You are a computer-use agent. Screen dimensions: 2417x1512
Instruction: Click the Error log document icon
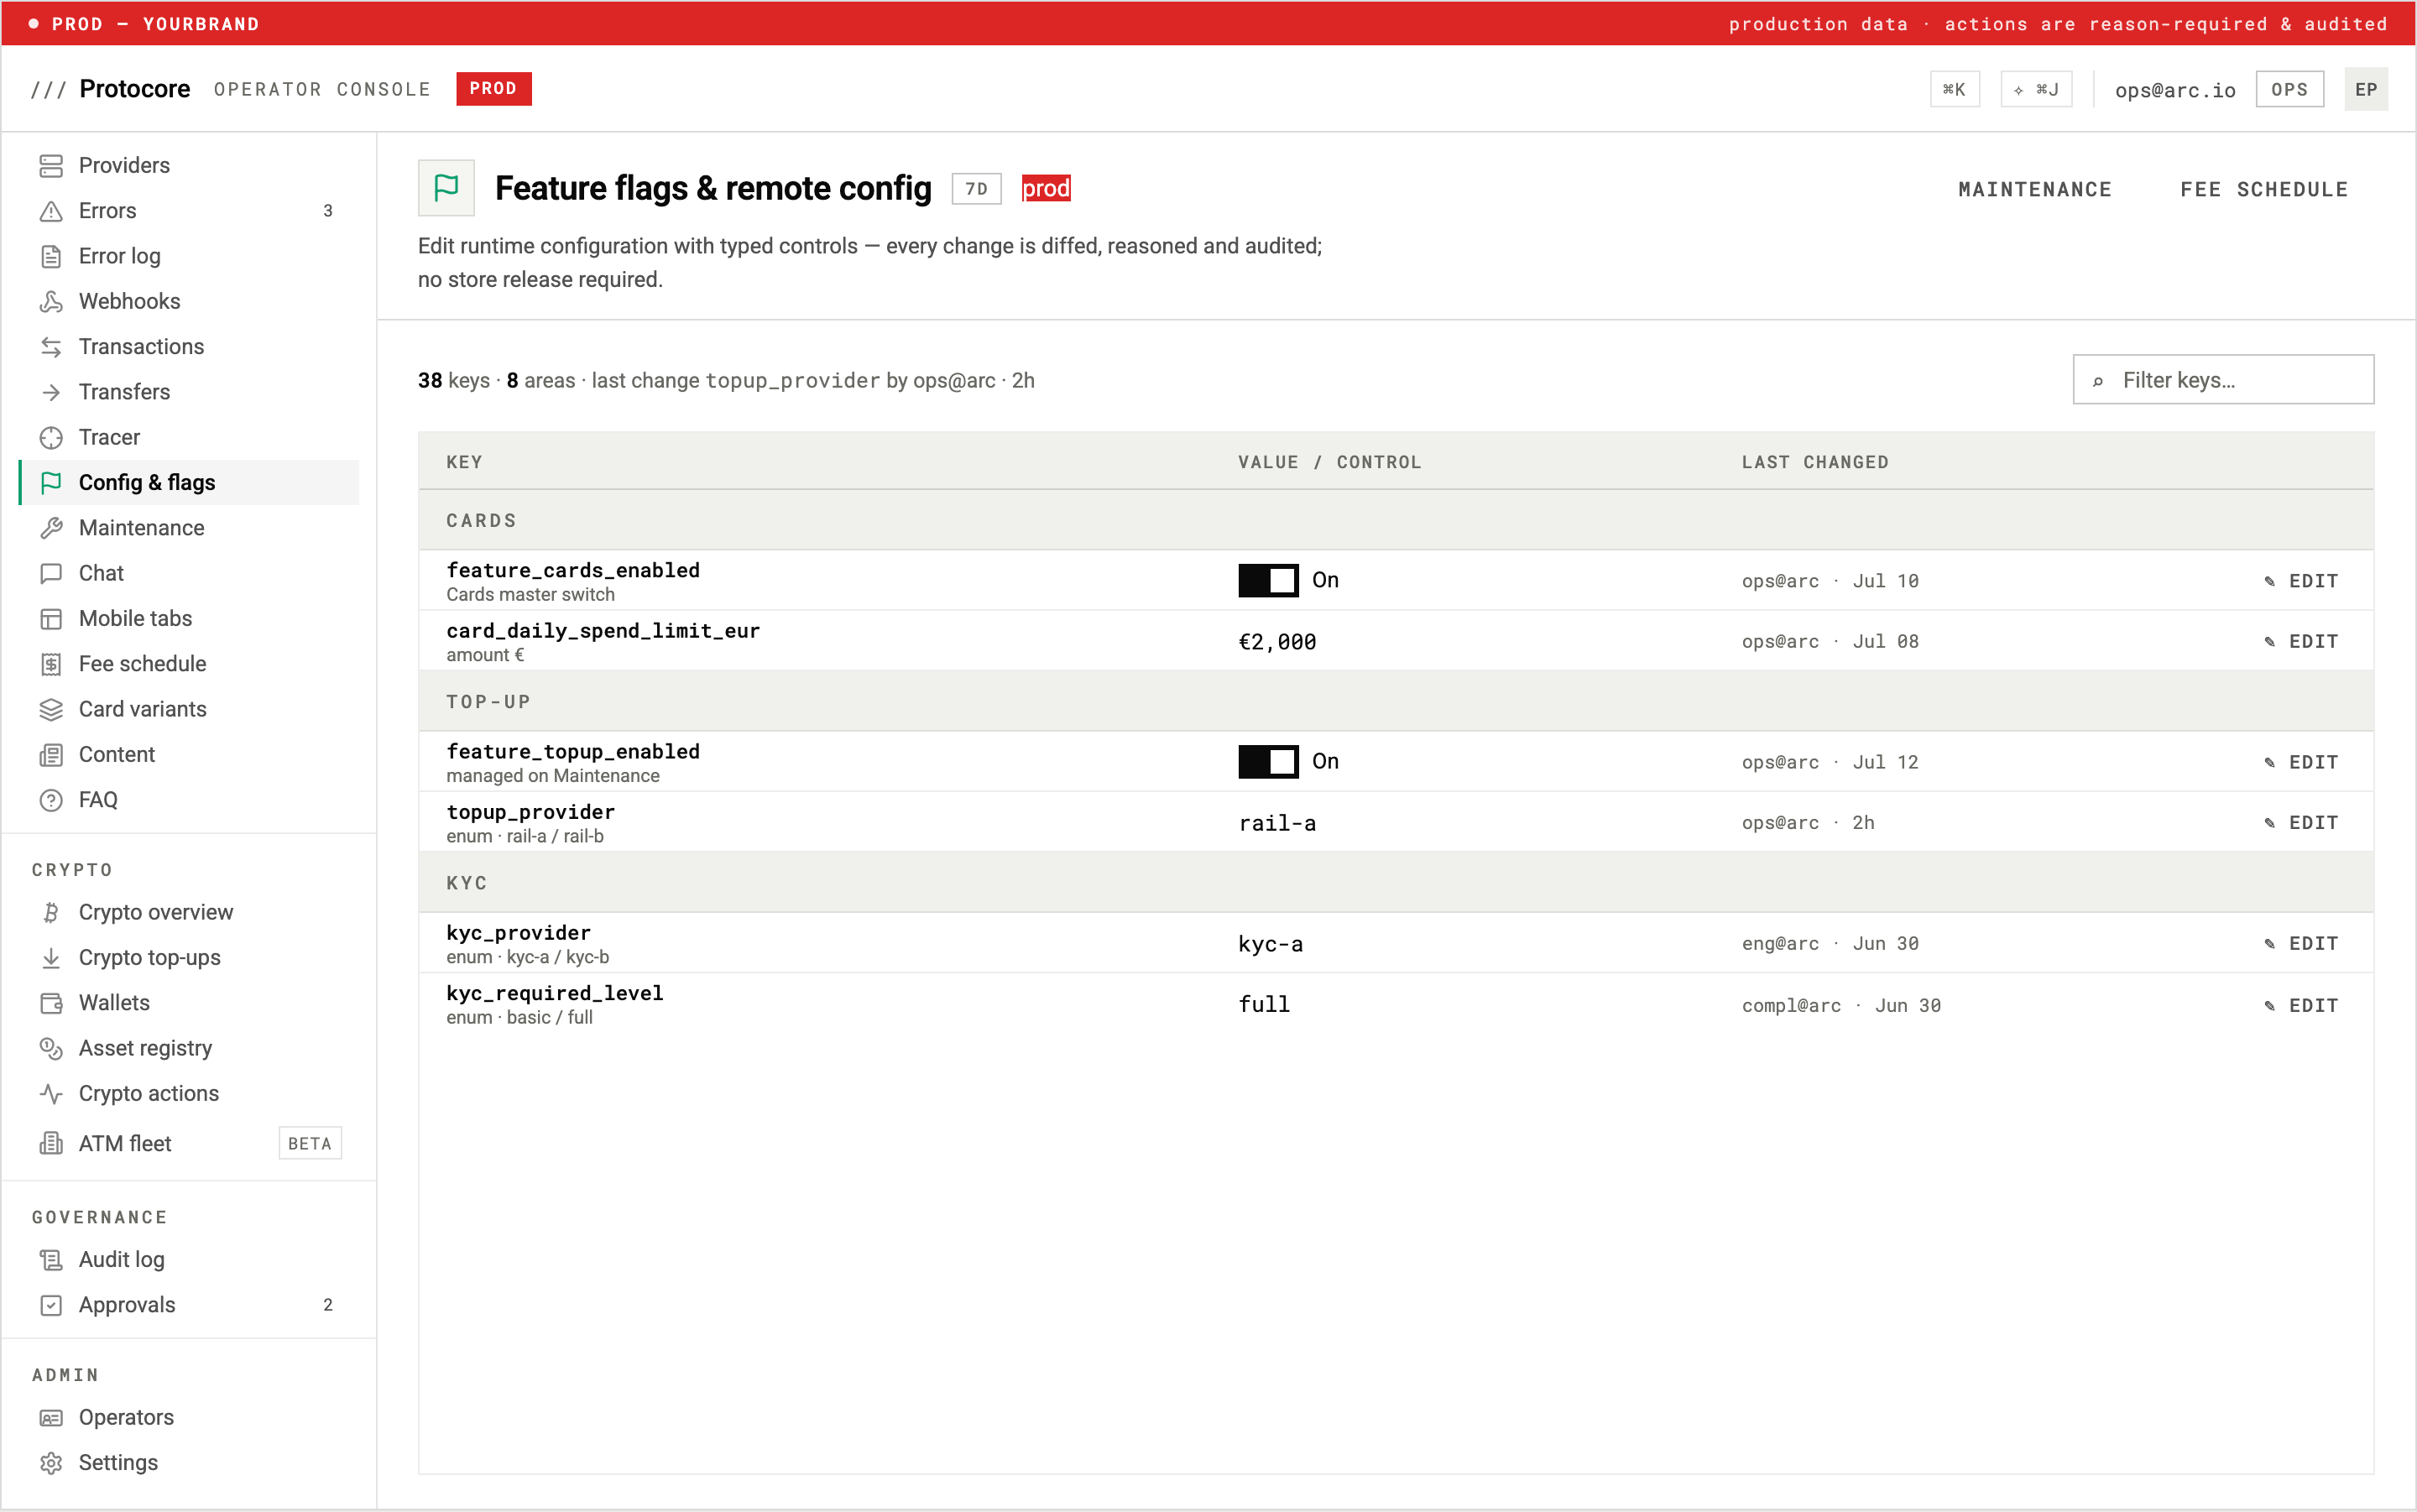pyautogui.click(x=51, y=256)
